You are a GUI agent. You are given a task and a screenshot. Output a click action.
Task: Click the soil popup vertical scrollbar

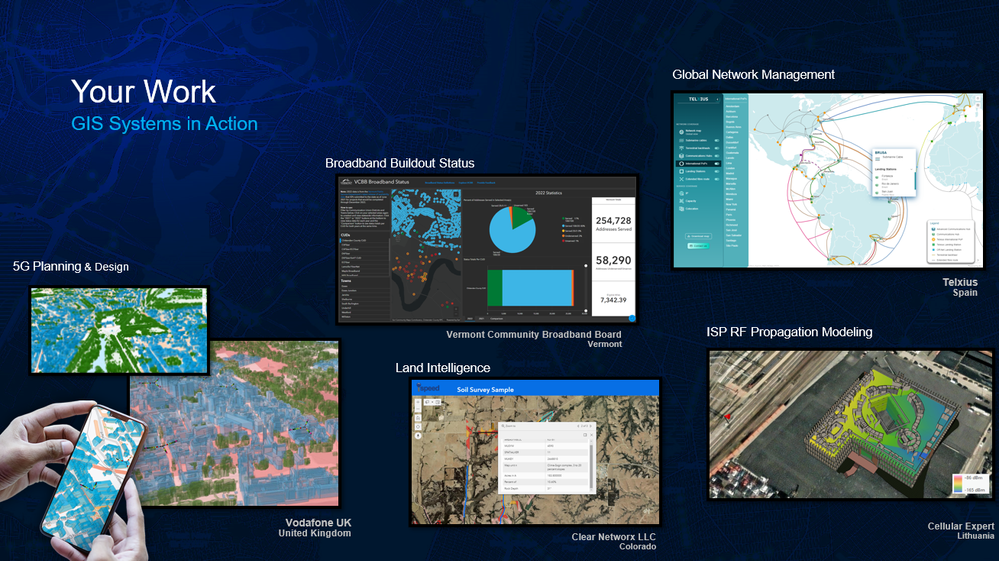(591, 465)
